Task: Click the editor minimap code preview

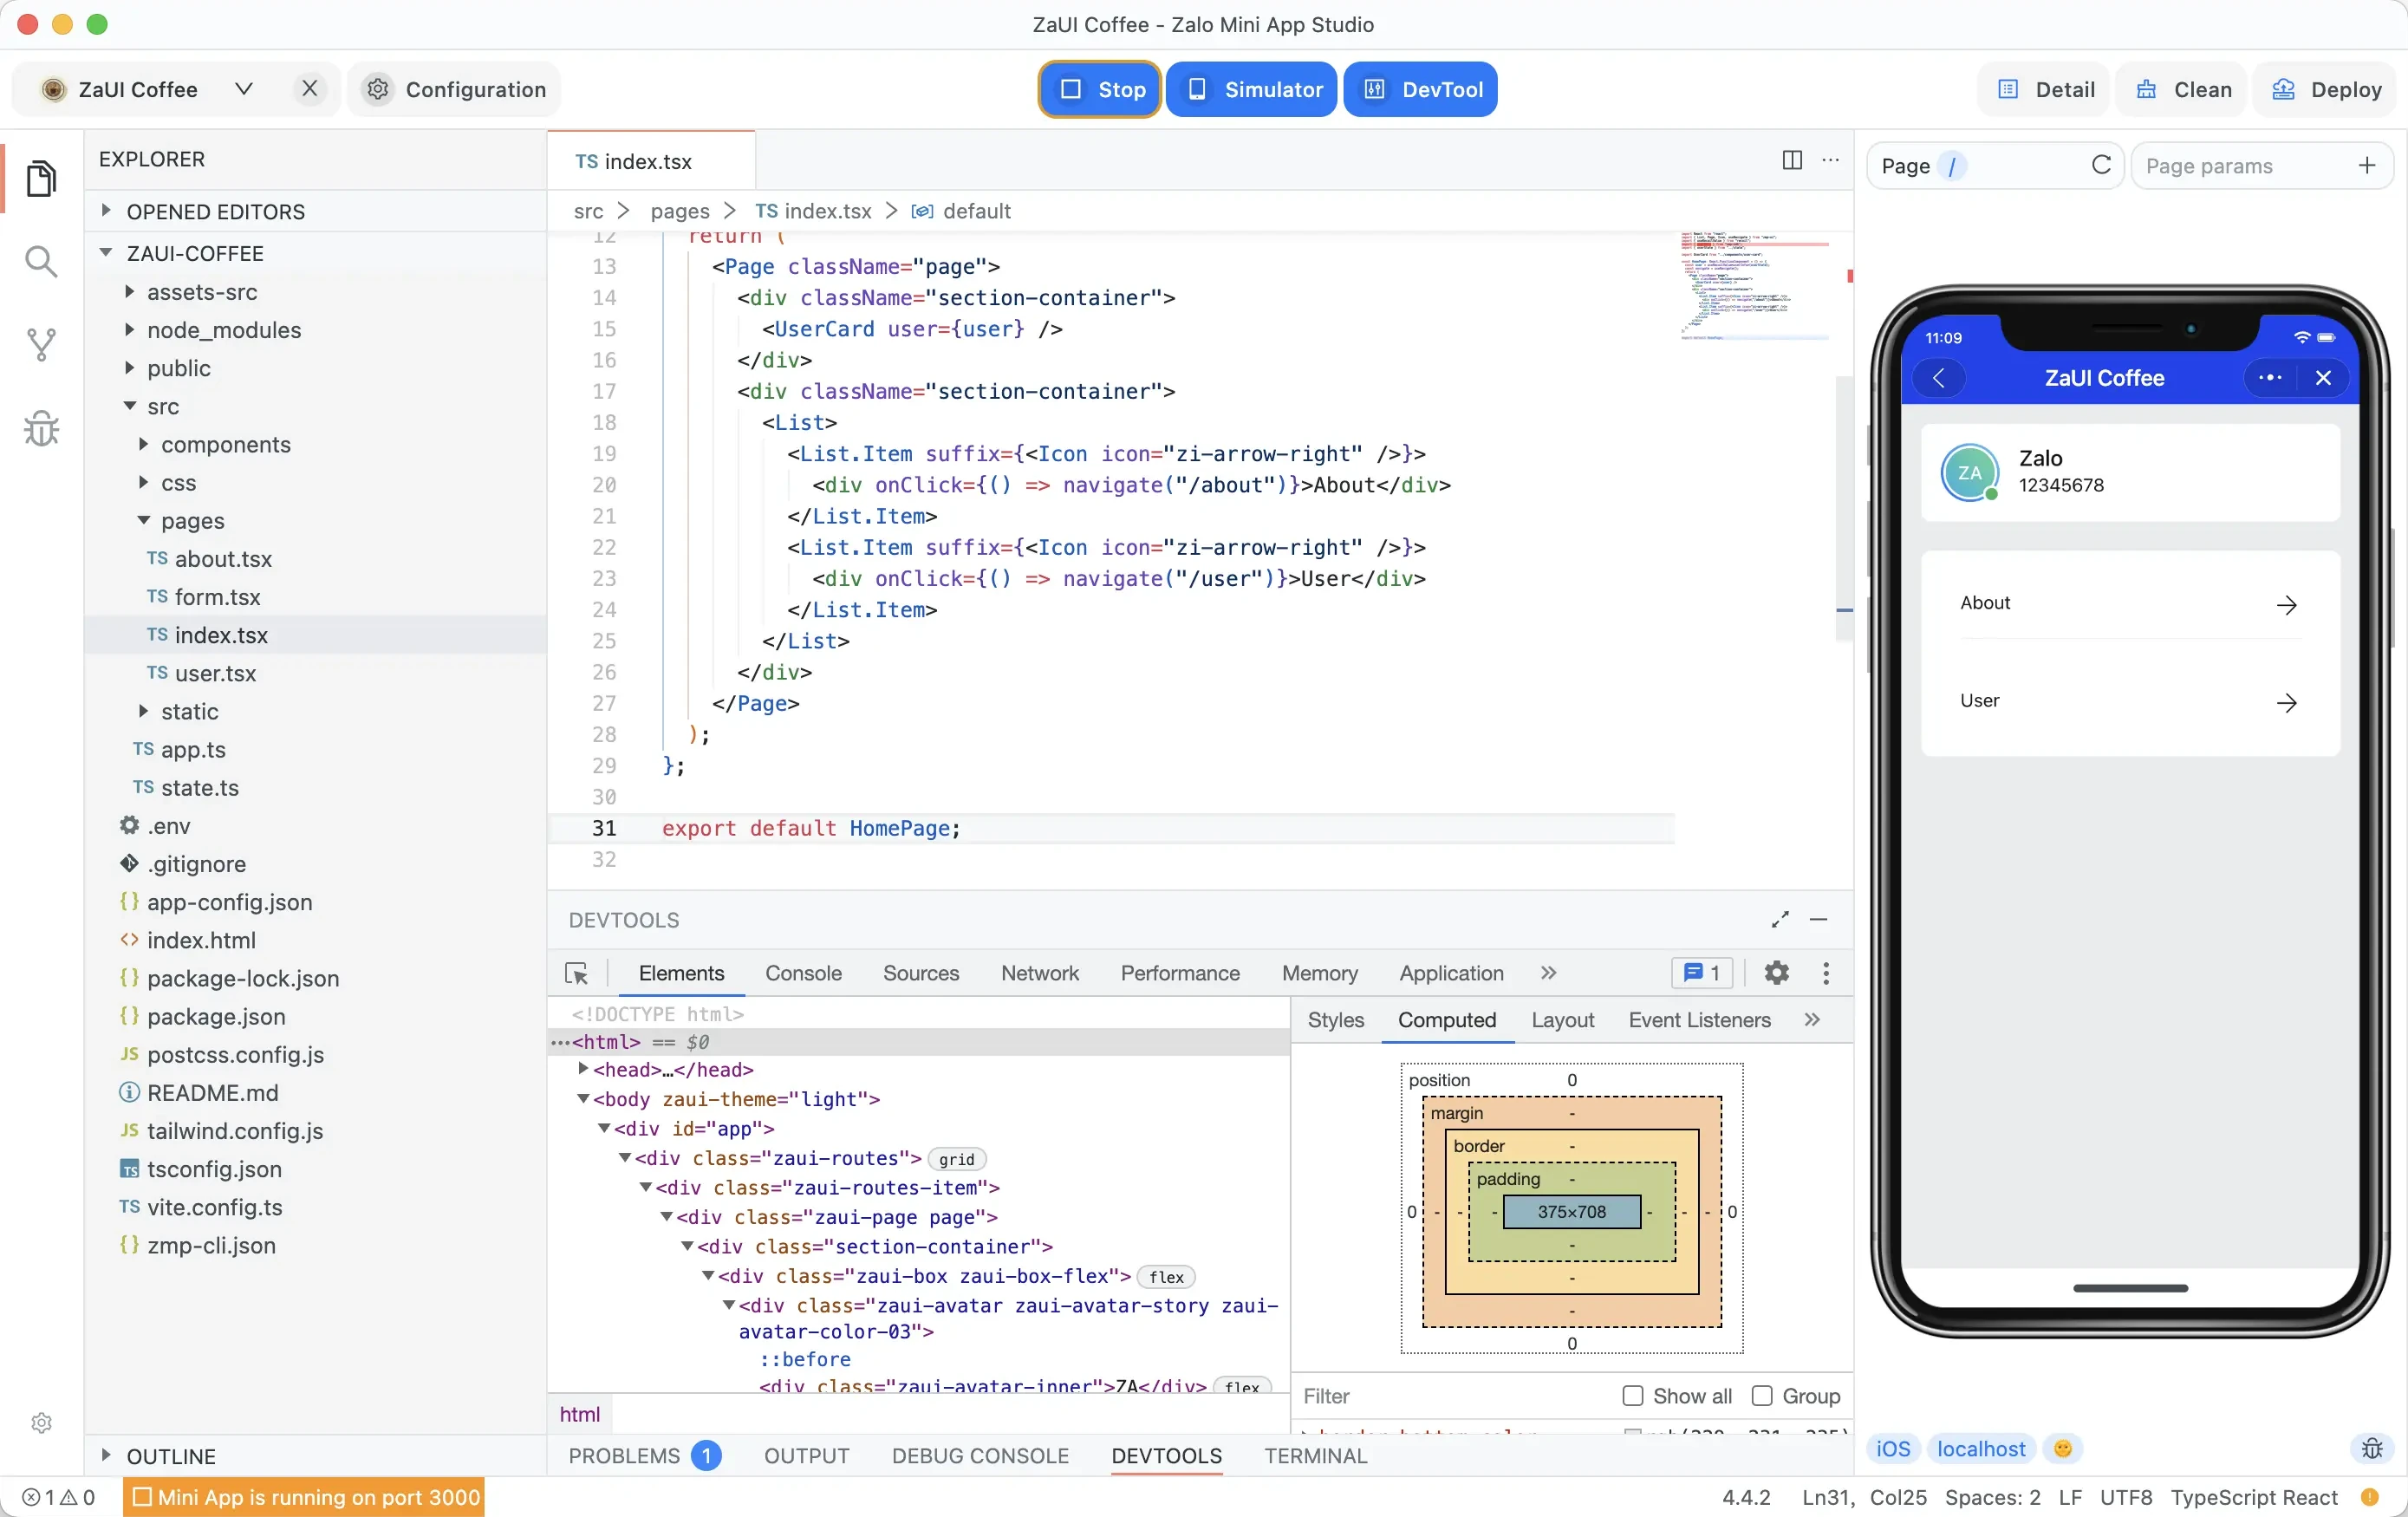Action: click(x=1755, y=285)
